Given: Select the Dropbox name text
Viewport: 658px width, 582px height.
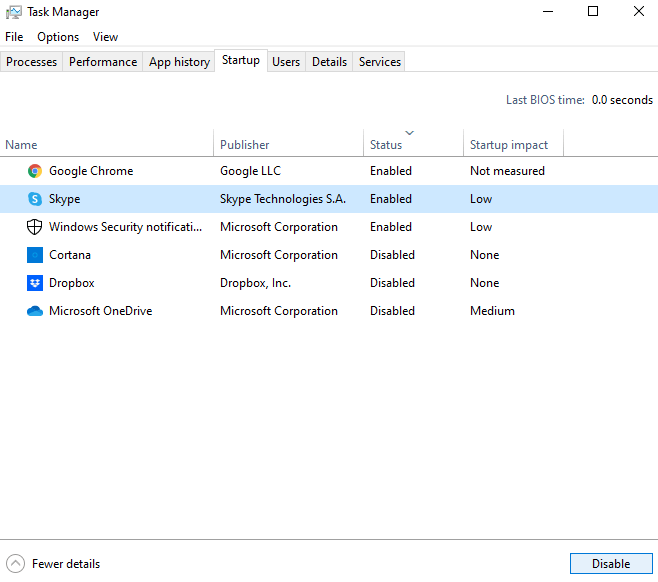Looking at the screenshot, I should pos(72,283).
